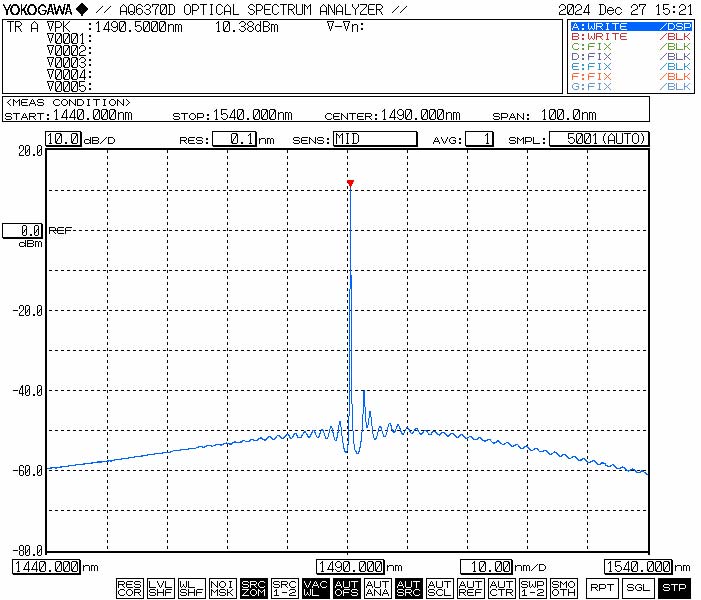Click the AUT OFS status icon

pyautogui.click(x=346, y=588)
